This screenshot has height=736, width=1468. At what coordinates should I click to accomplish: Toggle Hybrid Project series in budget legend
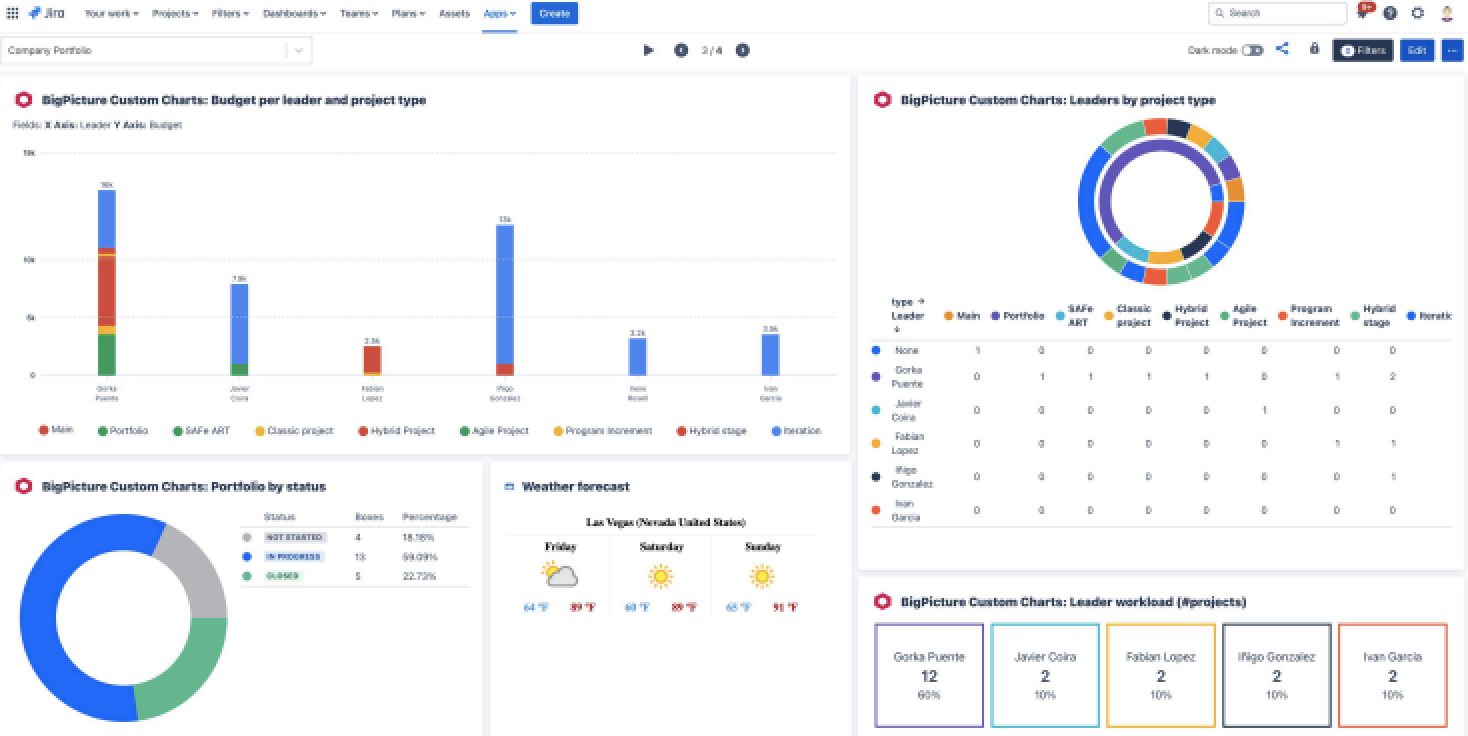coord(397,431)
